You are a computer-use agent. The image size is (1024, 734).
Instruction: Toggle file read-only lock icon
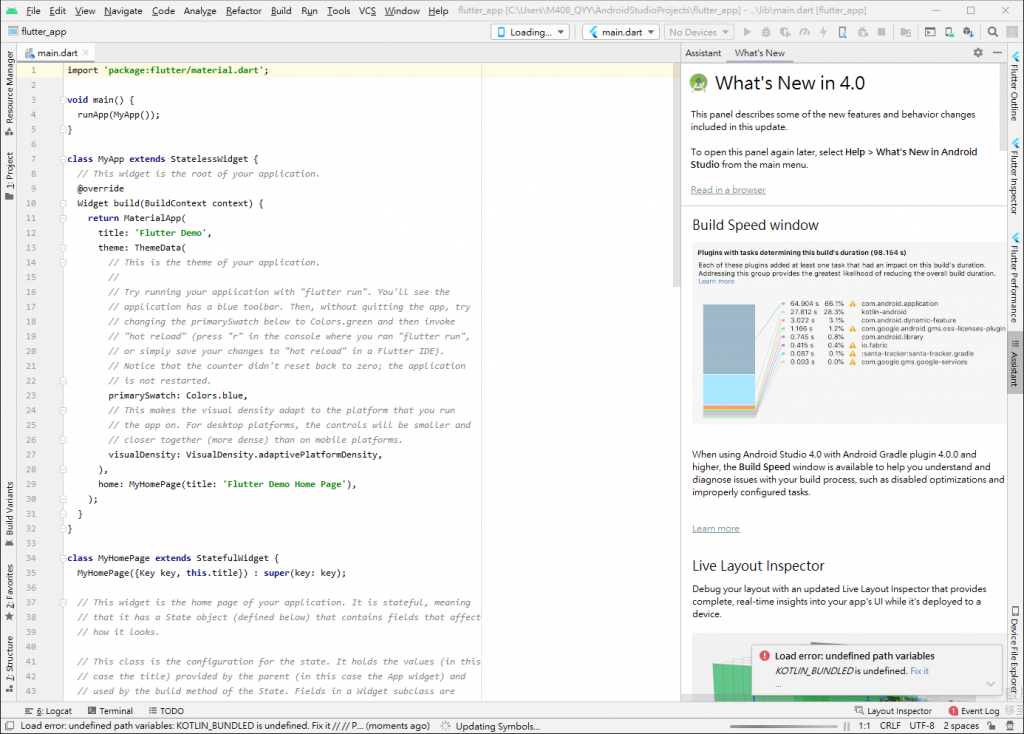[x=991, y=726]
